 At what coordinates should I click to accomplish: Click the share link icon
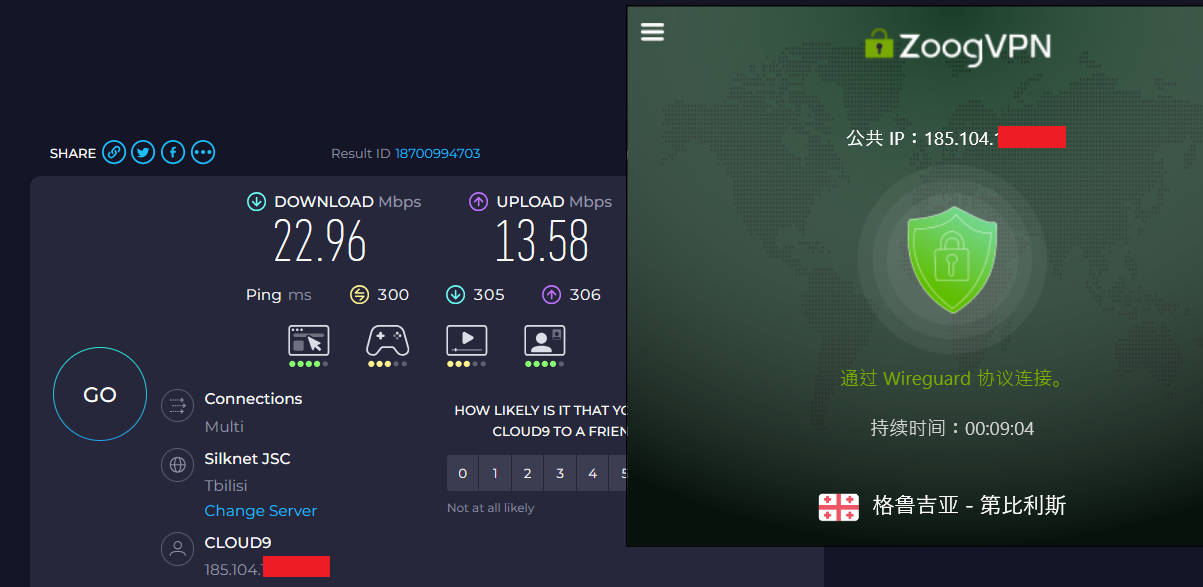[114, 153]
